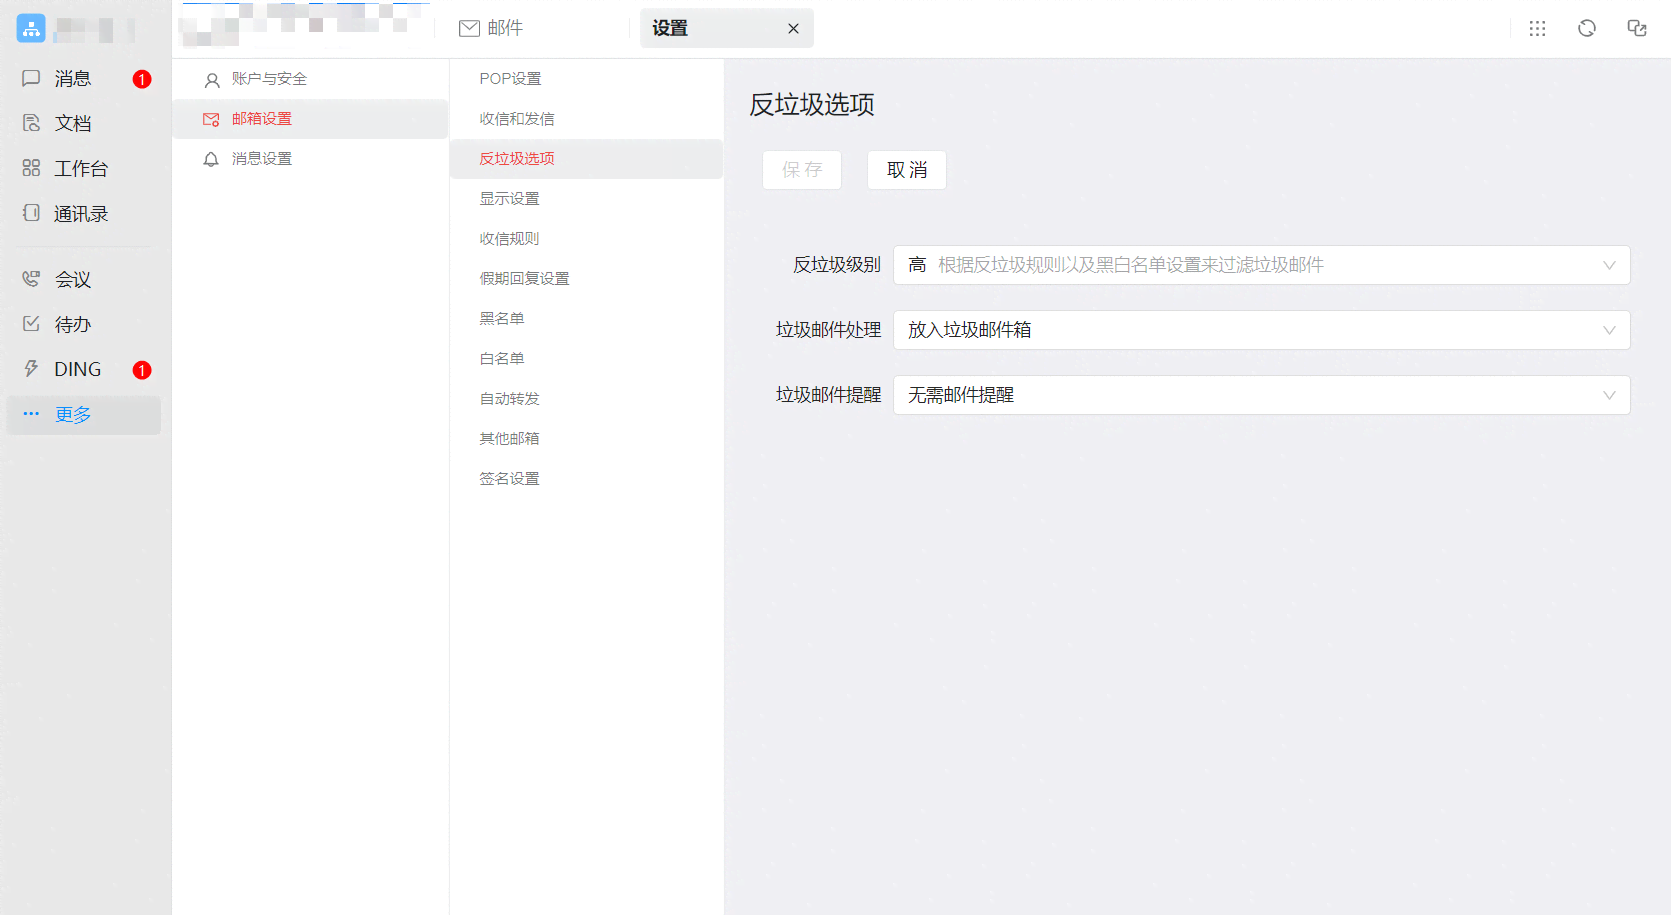Open the 会议 meetings section
Viewport: 1671px width, 915px height.
click(x=84, y=280)
